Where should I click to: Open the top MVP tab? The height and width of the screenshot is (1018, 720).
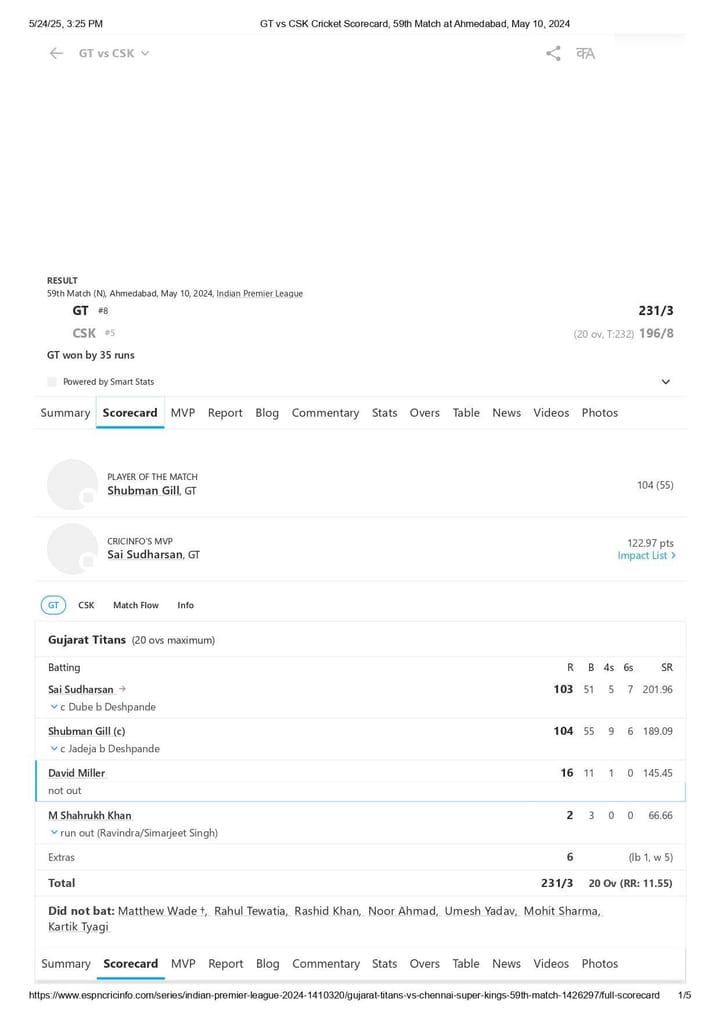(183, 413)
